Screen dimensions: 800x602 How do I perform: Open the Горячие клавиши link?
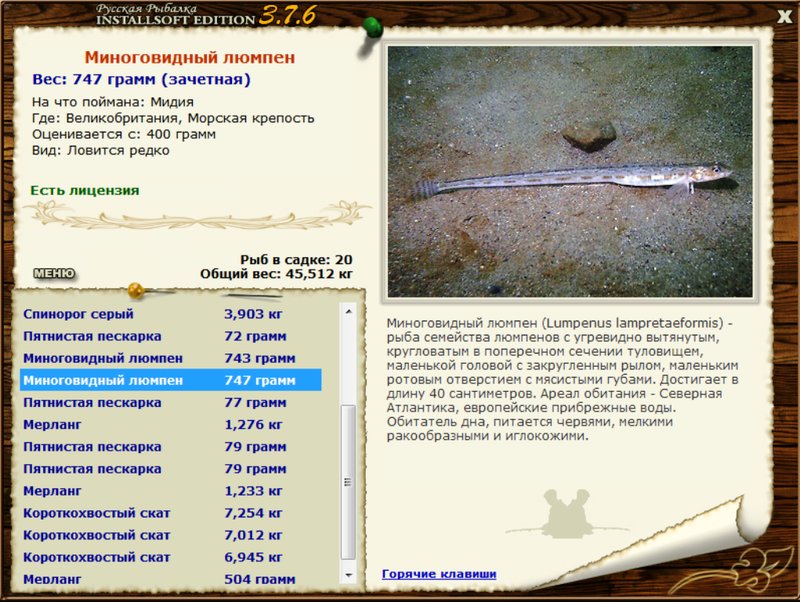439,574
